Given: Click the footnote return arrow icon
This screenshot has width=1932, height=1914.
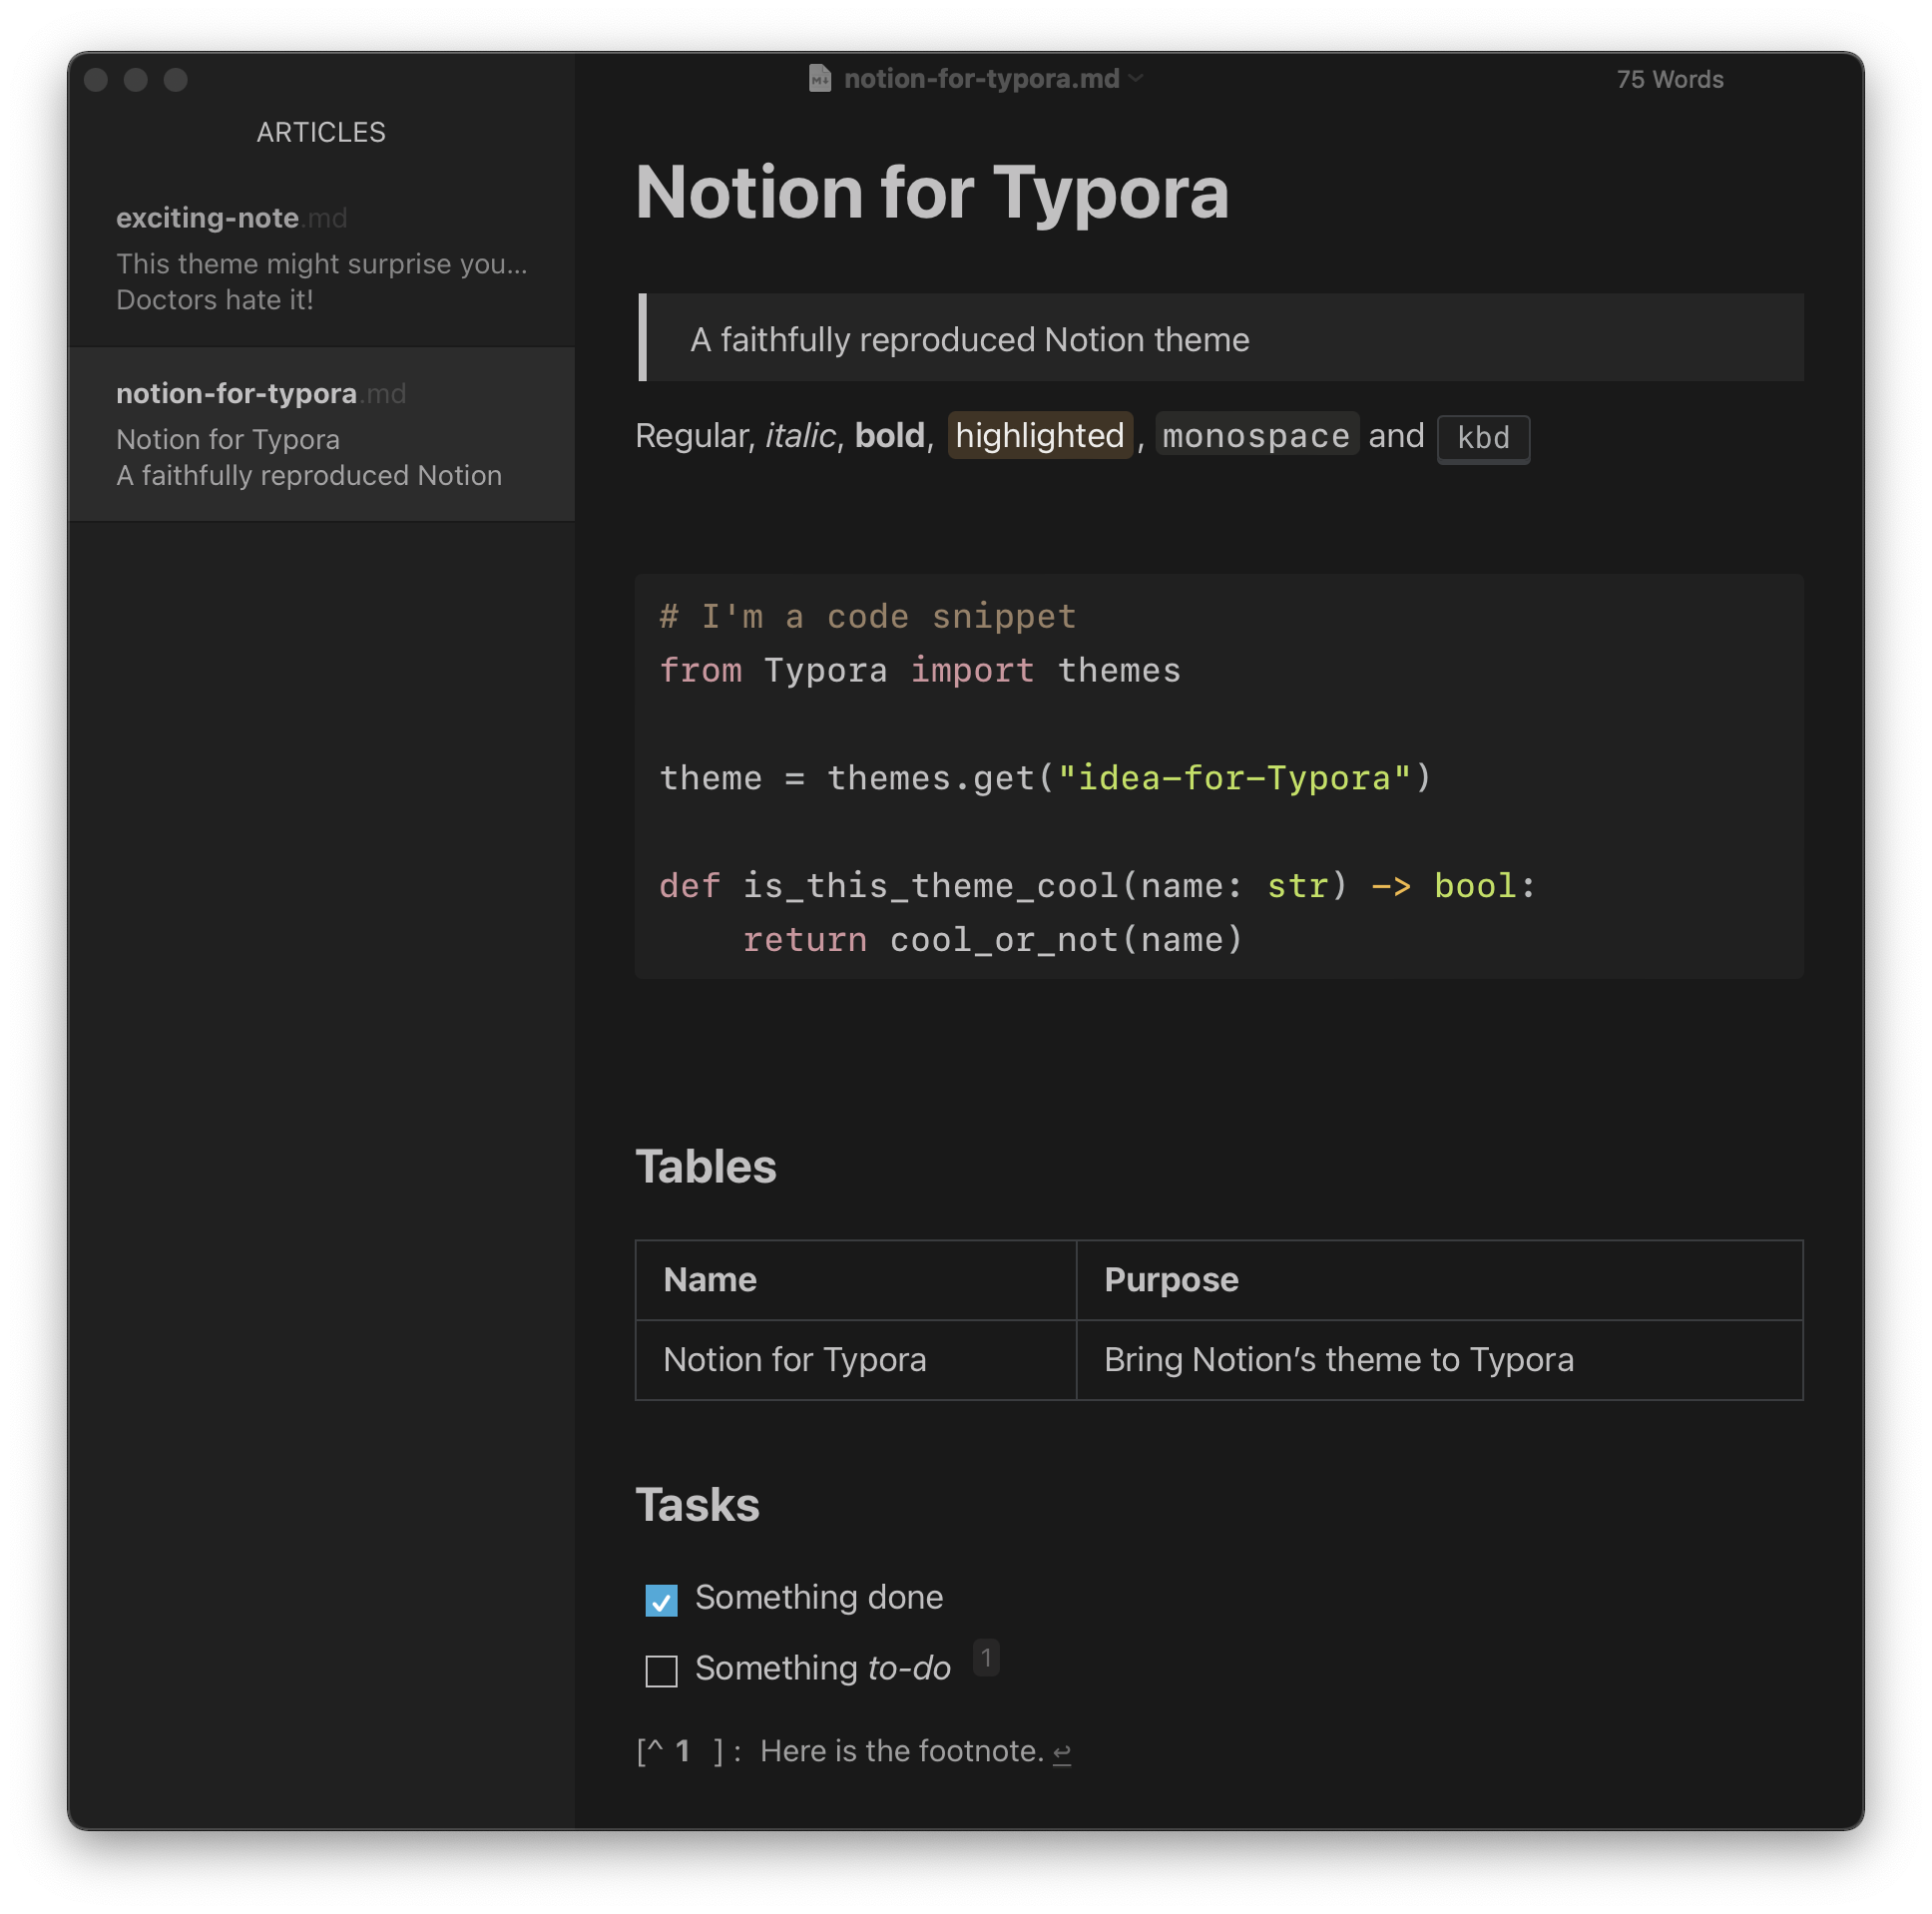Looking at the screenshot, I should [x=1062, y=1752].
